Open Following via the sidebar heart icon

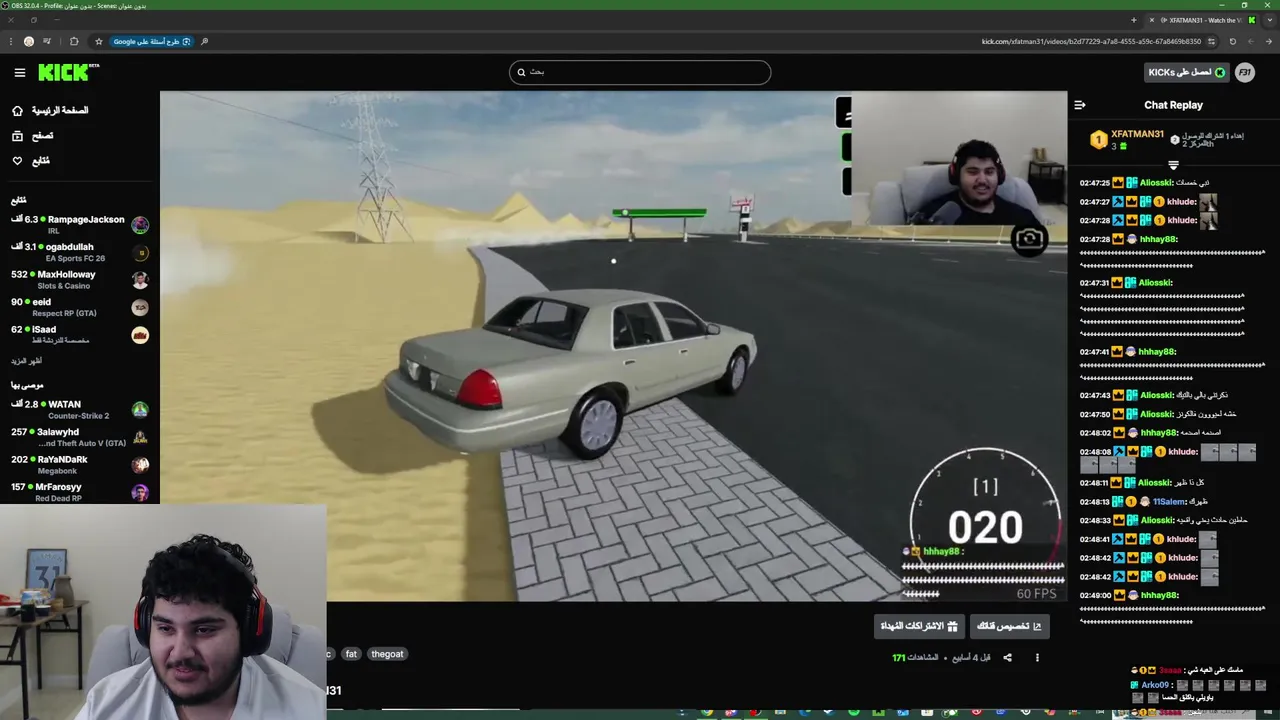click(x=17, y=161)
